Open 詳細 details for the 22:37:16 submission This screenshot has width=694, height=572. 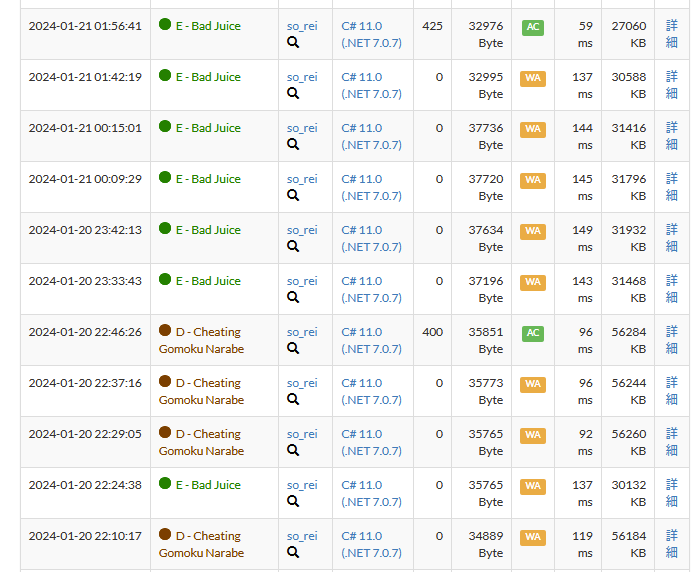click(672, 391)
